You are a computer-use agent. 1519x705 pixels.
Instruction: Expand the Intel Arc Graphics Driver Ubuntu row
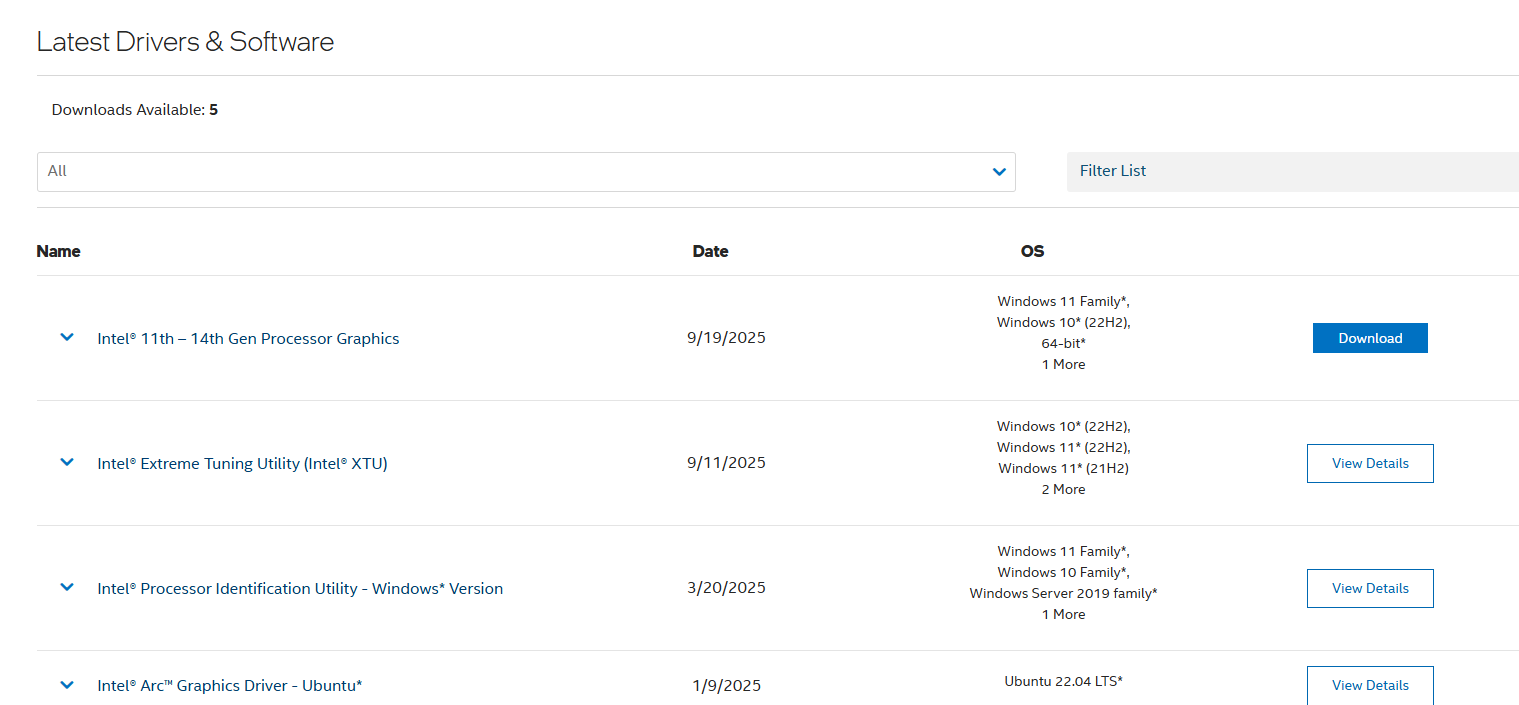67,686
